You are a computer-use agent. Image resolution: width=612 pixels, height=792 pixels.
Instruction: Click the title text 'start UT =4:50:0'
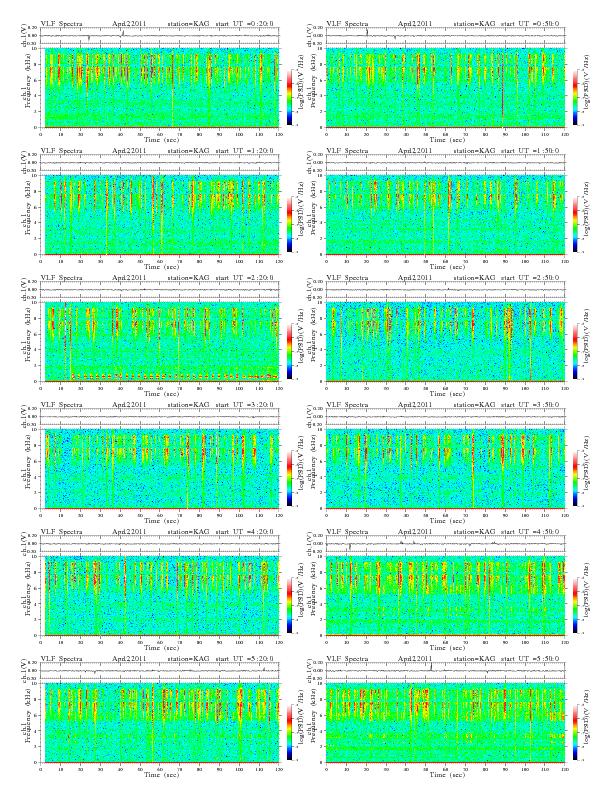click(x=530, y=532)
